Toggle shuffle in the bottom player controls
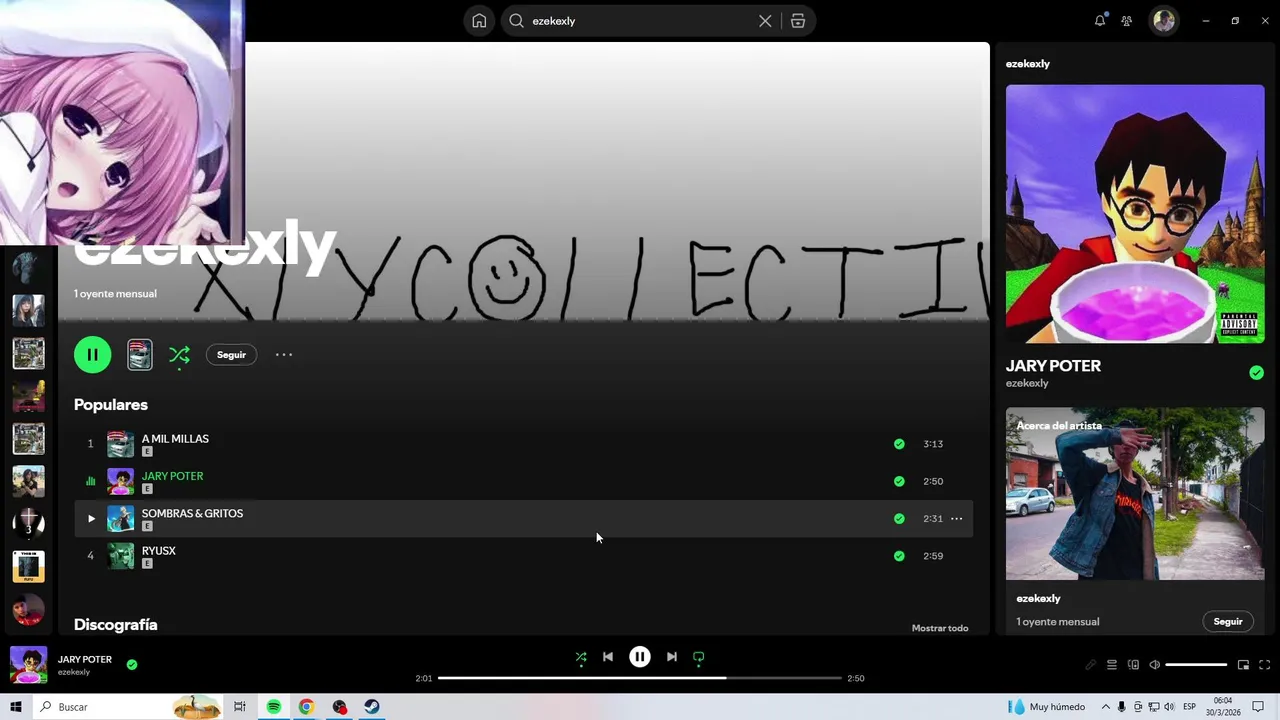 [581, 657]
